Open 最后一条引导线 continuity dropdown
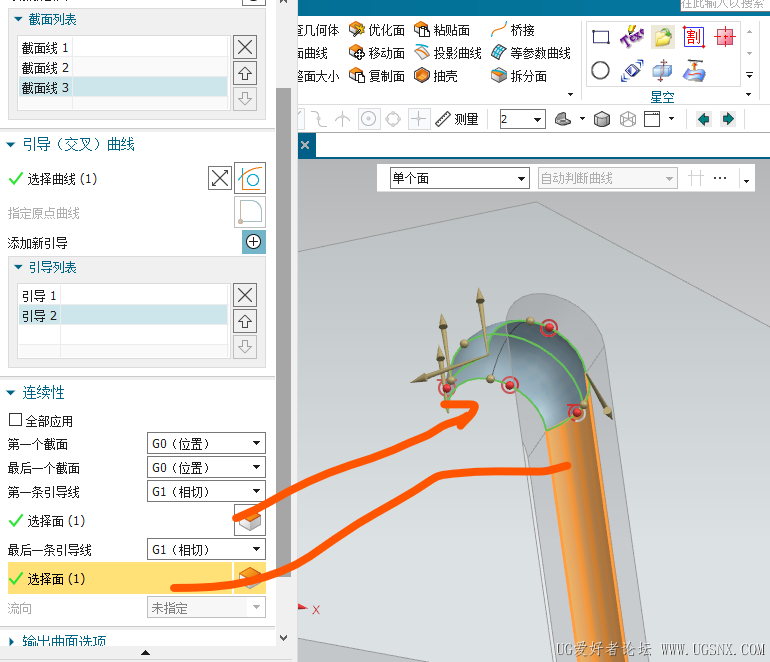Viewport: 770px width, 662px height. (x=206, y=550)
